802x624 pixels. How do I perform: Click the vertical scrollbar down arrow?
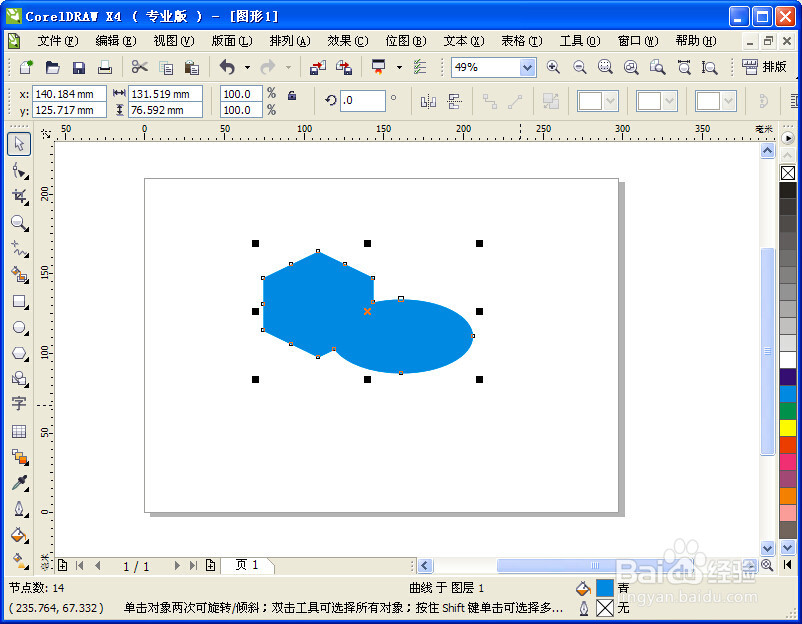pyautogui.click(x=767, y=548)
